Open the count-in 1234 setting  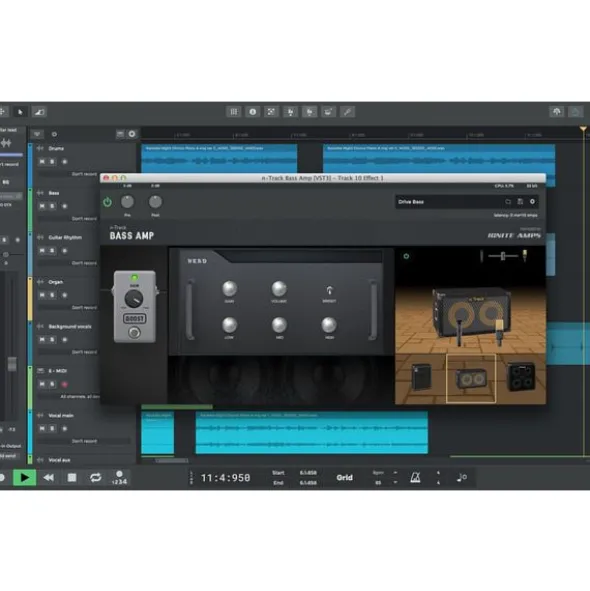pyautogui.click(x=120, y=478)
